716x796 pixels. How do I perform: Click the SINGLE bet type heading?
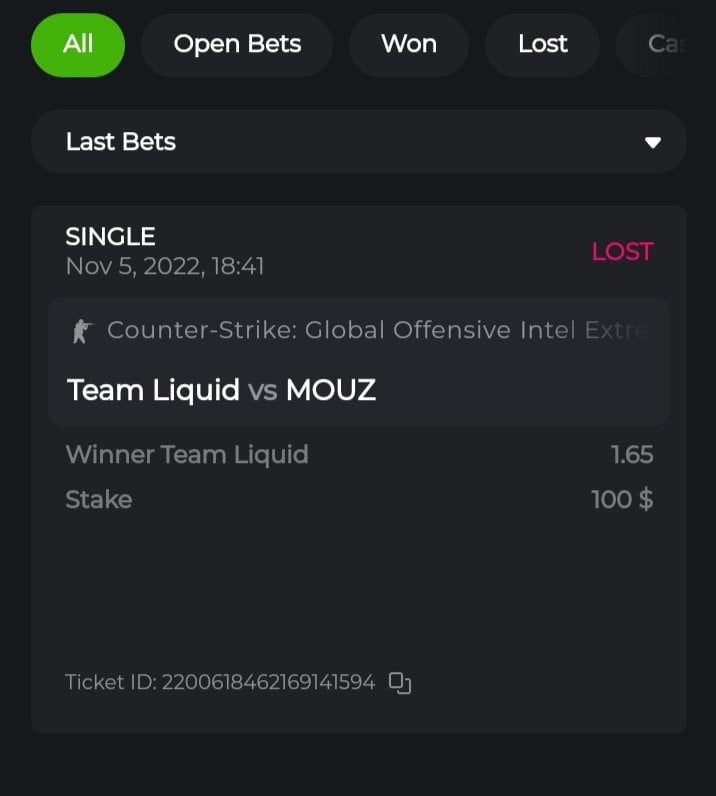tap(110, 237)
